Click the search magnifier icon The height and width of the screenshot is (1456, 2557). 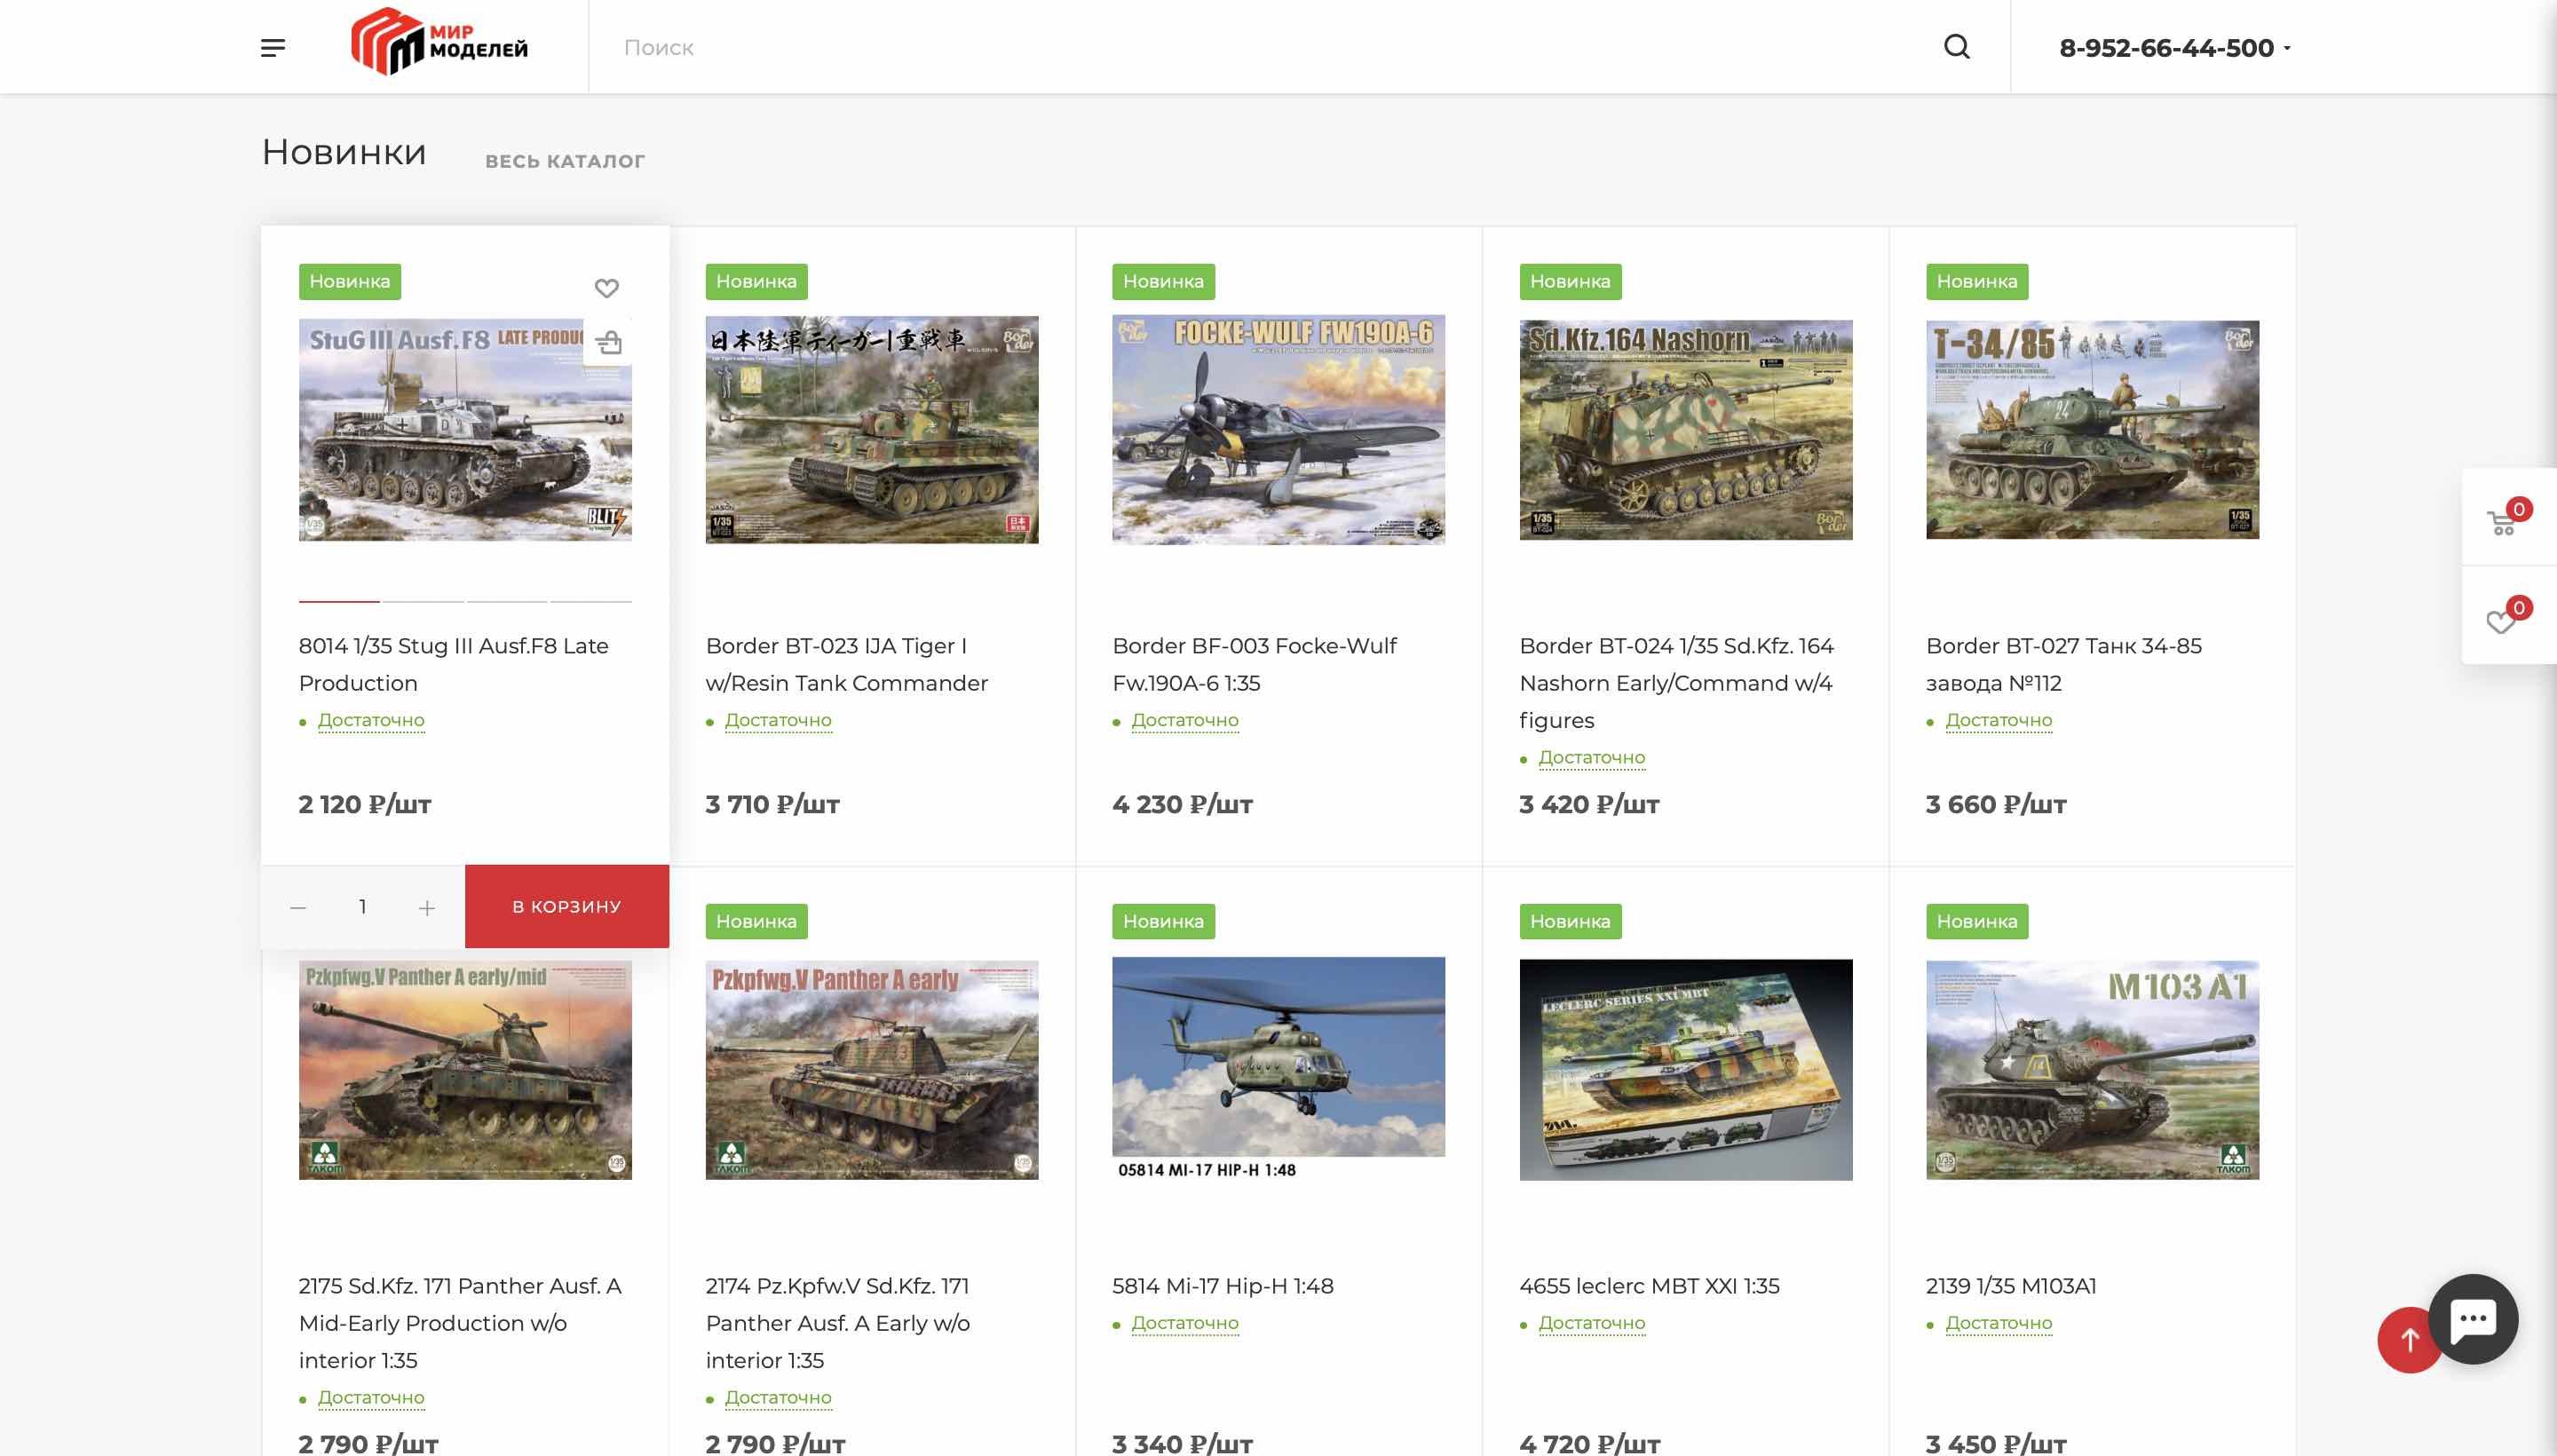(x=1956, y=47)
